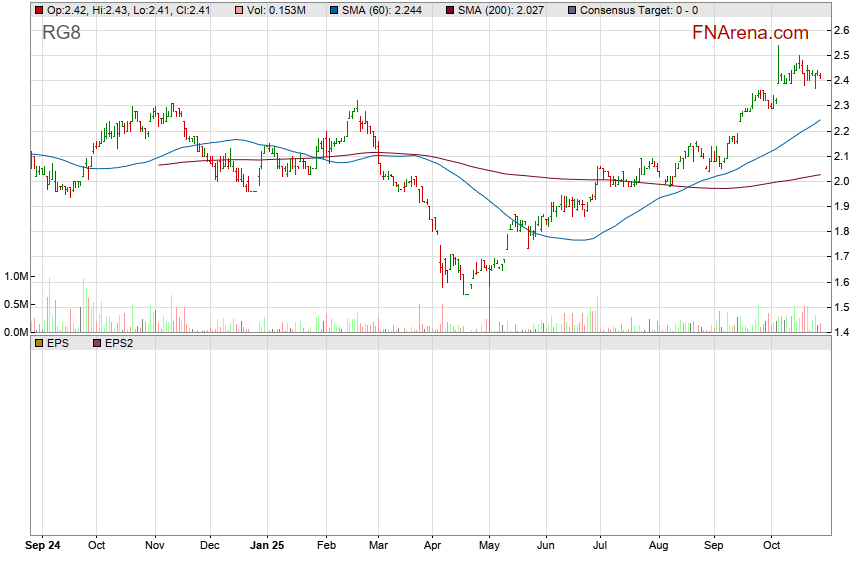
Task: Click the Apr label on date axis
Action: [x=432, y=546]
